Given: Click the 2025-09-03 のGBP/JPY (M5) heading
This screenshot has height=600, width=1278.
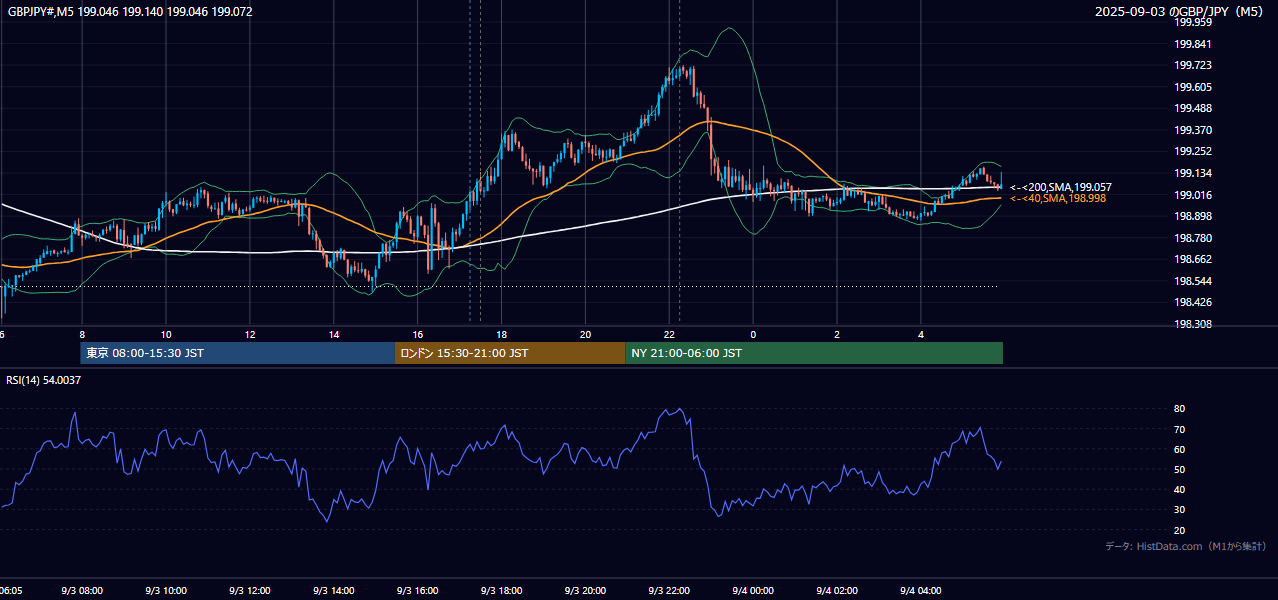Looking at the screenshot, I should (x=1180, y=12).
